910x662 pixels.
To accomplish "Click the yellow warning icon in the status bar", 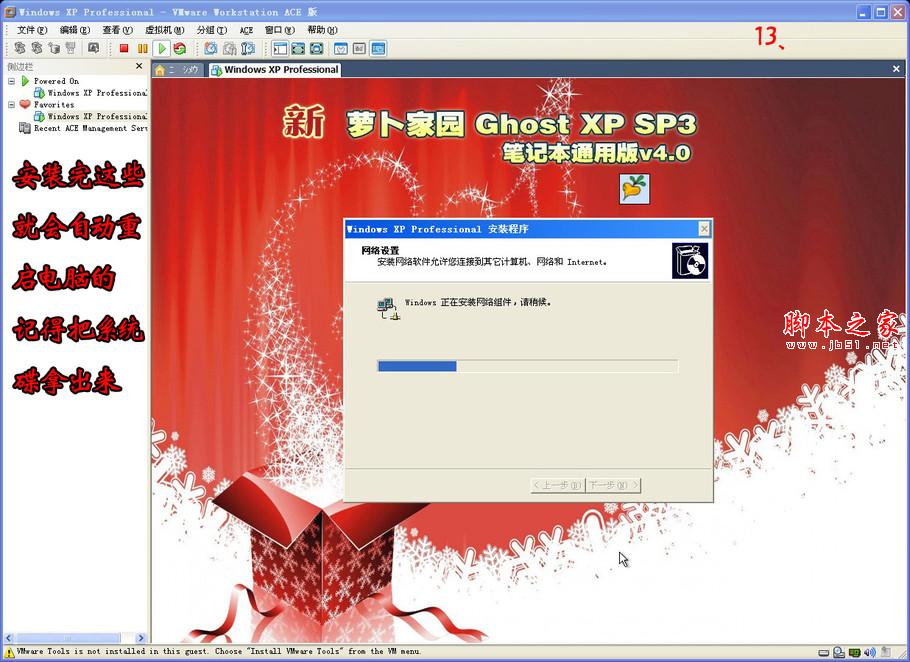I will pos(9,653).
